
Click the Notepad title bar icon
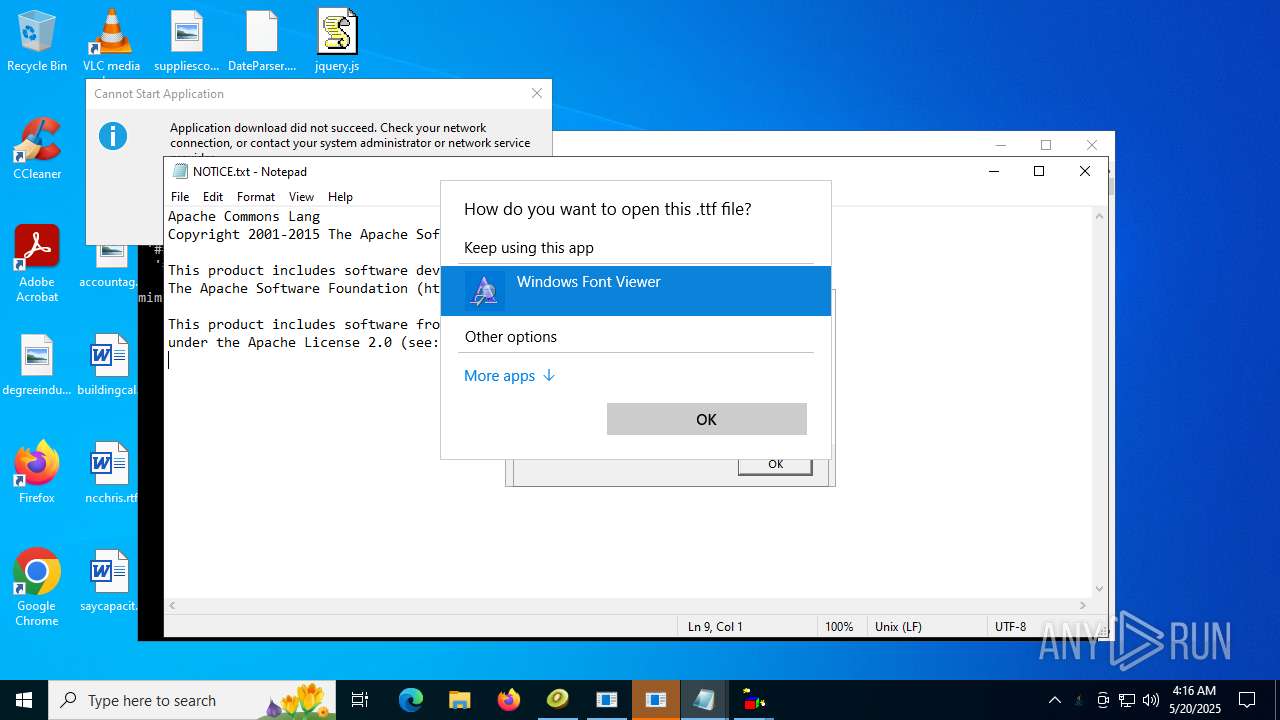pos(180,171)
